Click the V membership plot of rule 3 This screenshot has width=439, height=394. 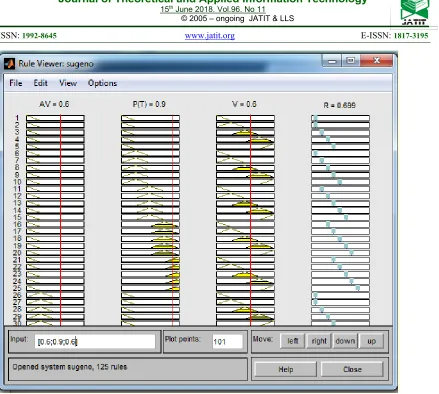pyautogui.click(x=245, y=132)
